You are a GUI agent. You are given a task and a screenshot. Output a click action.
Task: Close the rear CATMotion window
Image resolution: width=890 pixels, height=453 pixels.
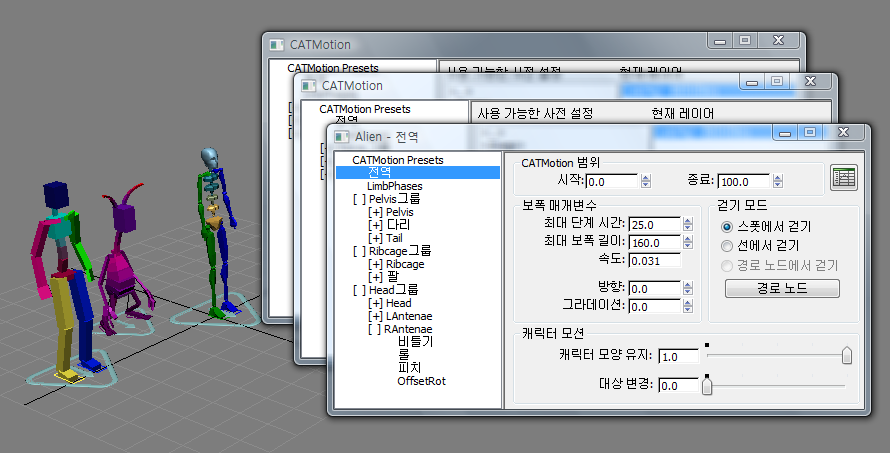click(x=779, y=40)
